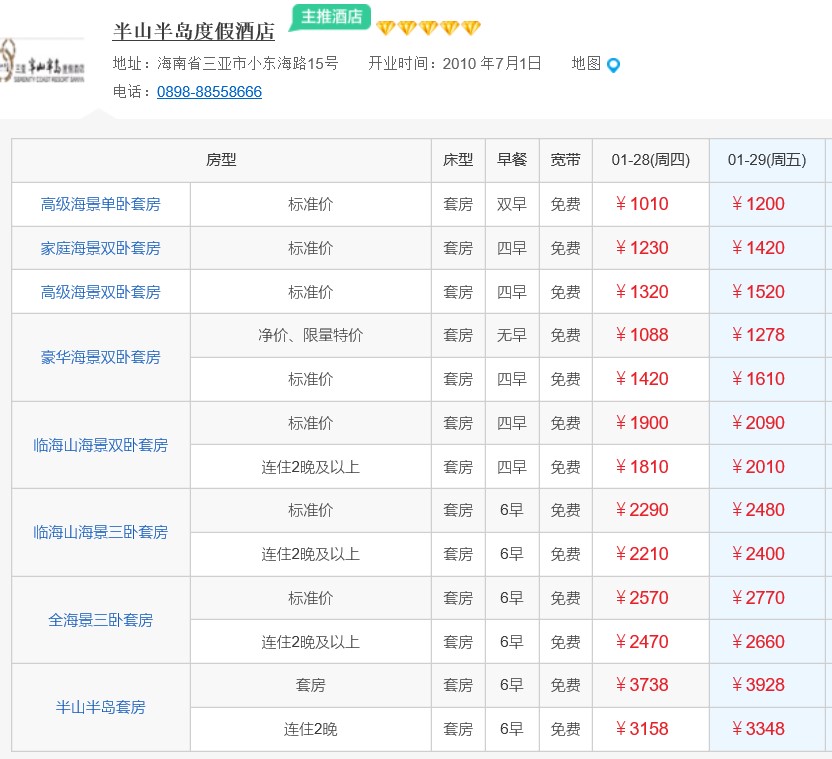Select the 高级海景单卧套房 room type

pos(100,204)
